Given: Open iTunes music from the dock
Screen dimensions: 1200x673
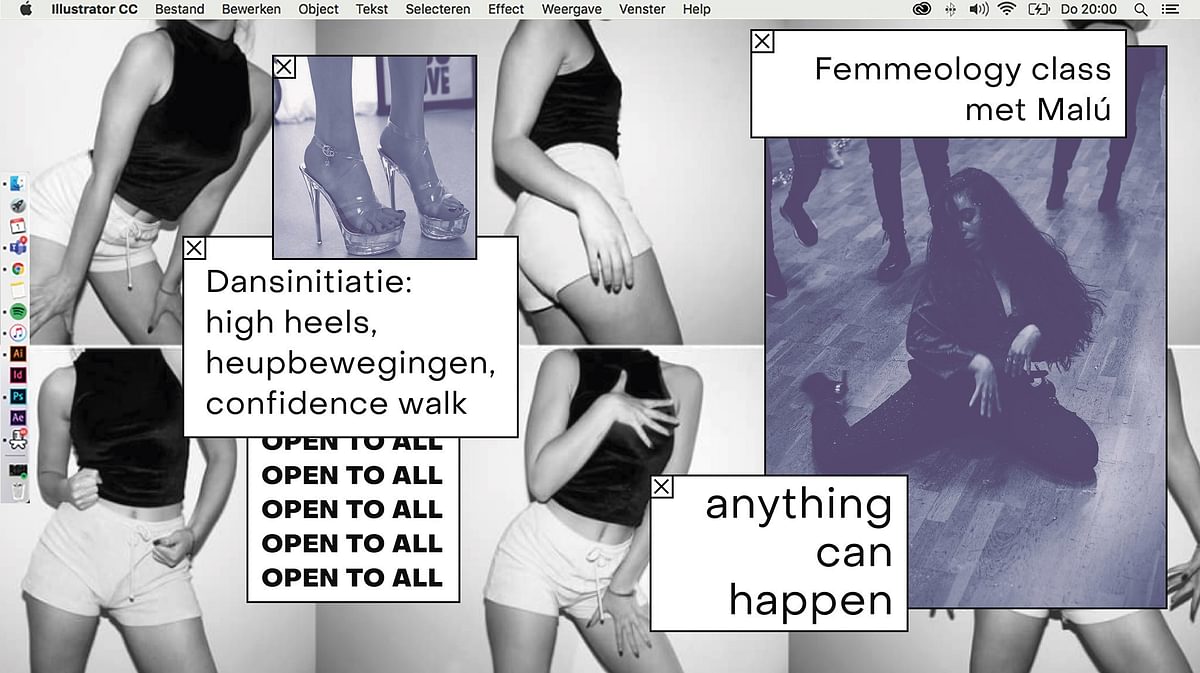Looking at the screenshot, I should 18,332.
